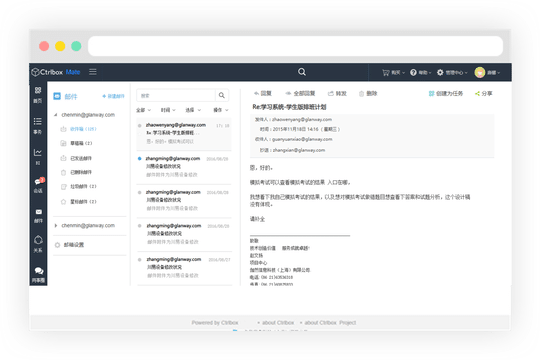Viewport: 540px width, 360px height.
Task: Open the zhaowenyang@glanway.com email in list
Action: (x=184, y=133)
